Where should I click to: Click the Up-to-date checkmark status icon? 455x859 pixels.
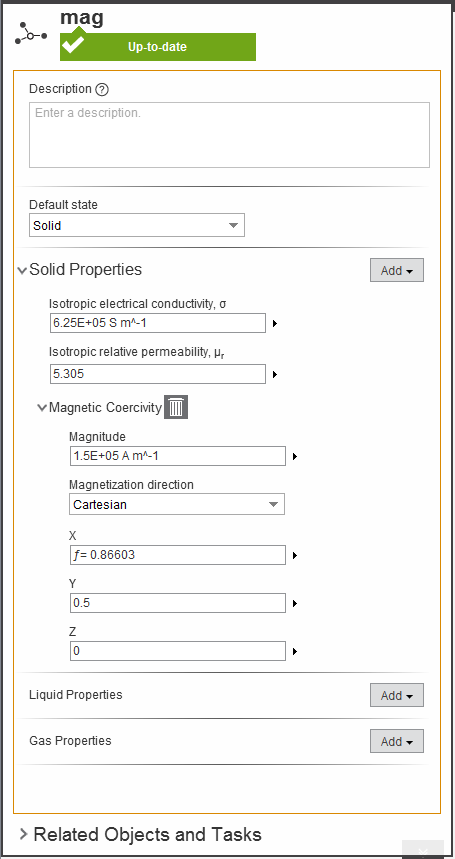point(73,45)
